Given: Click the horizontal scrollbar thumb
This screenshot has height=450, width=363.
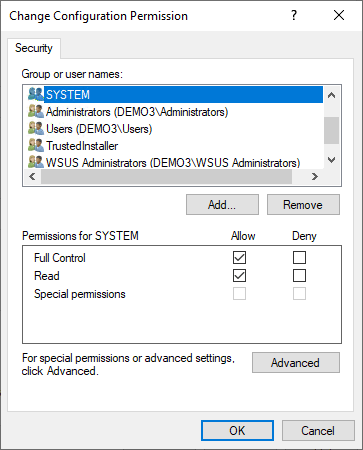Looking at the screenshot, I should point(166,176).
